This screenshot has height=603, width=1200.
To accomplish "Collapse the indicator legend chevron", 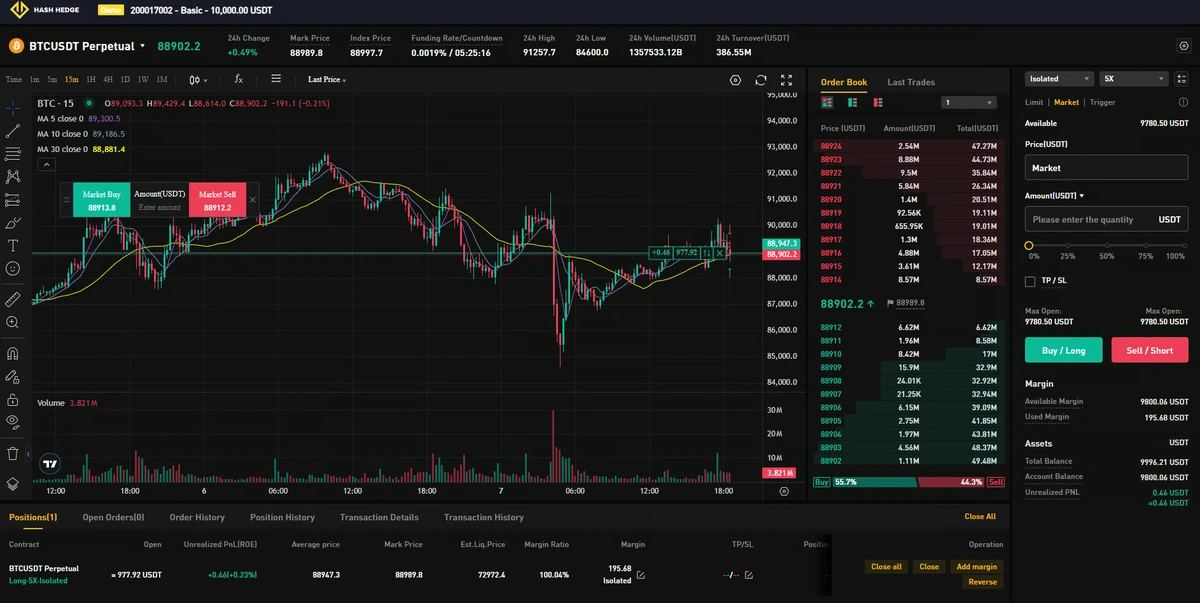I will [46, 163].
